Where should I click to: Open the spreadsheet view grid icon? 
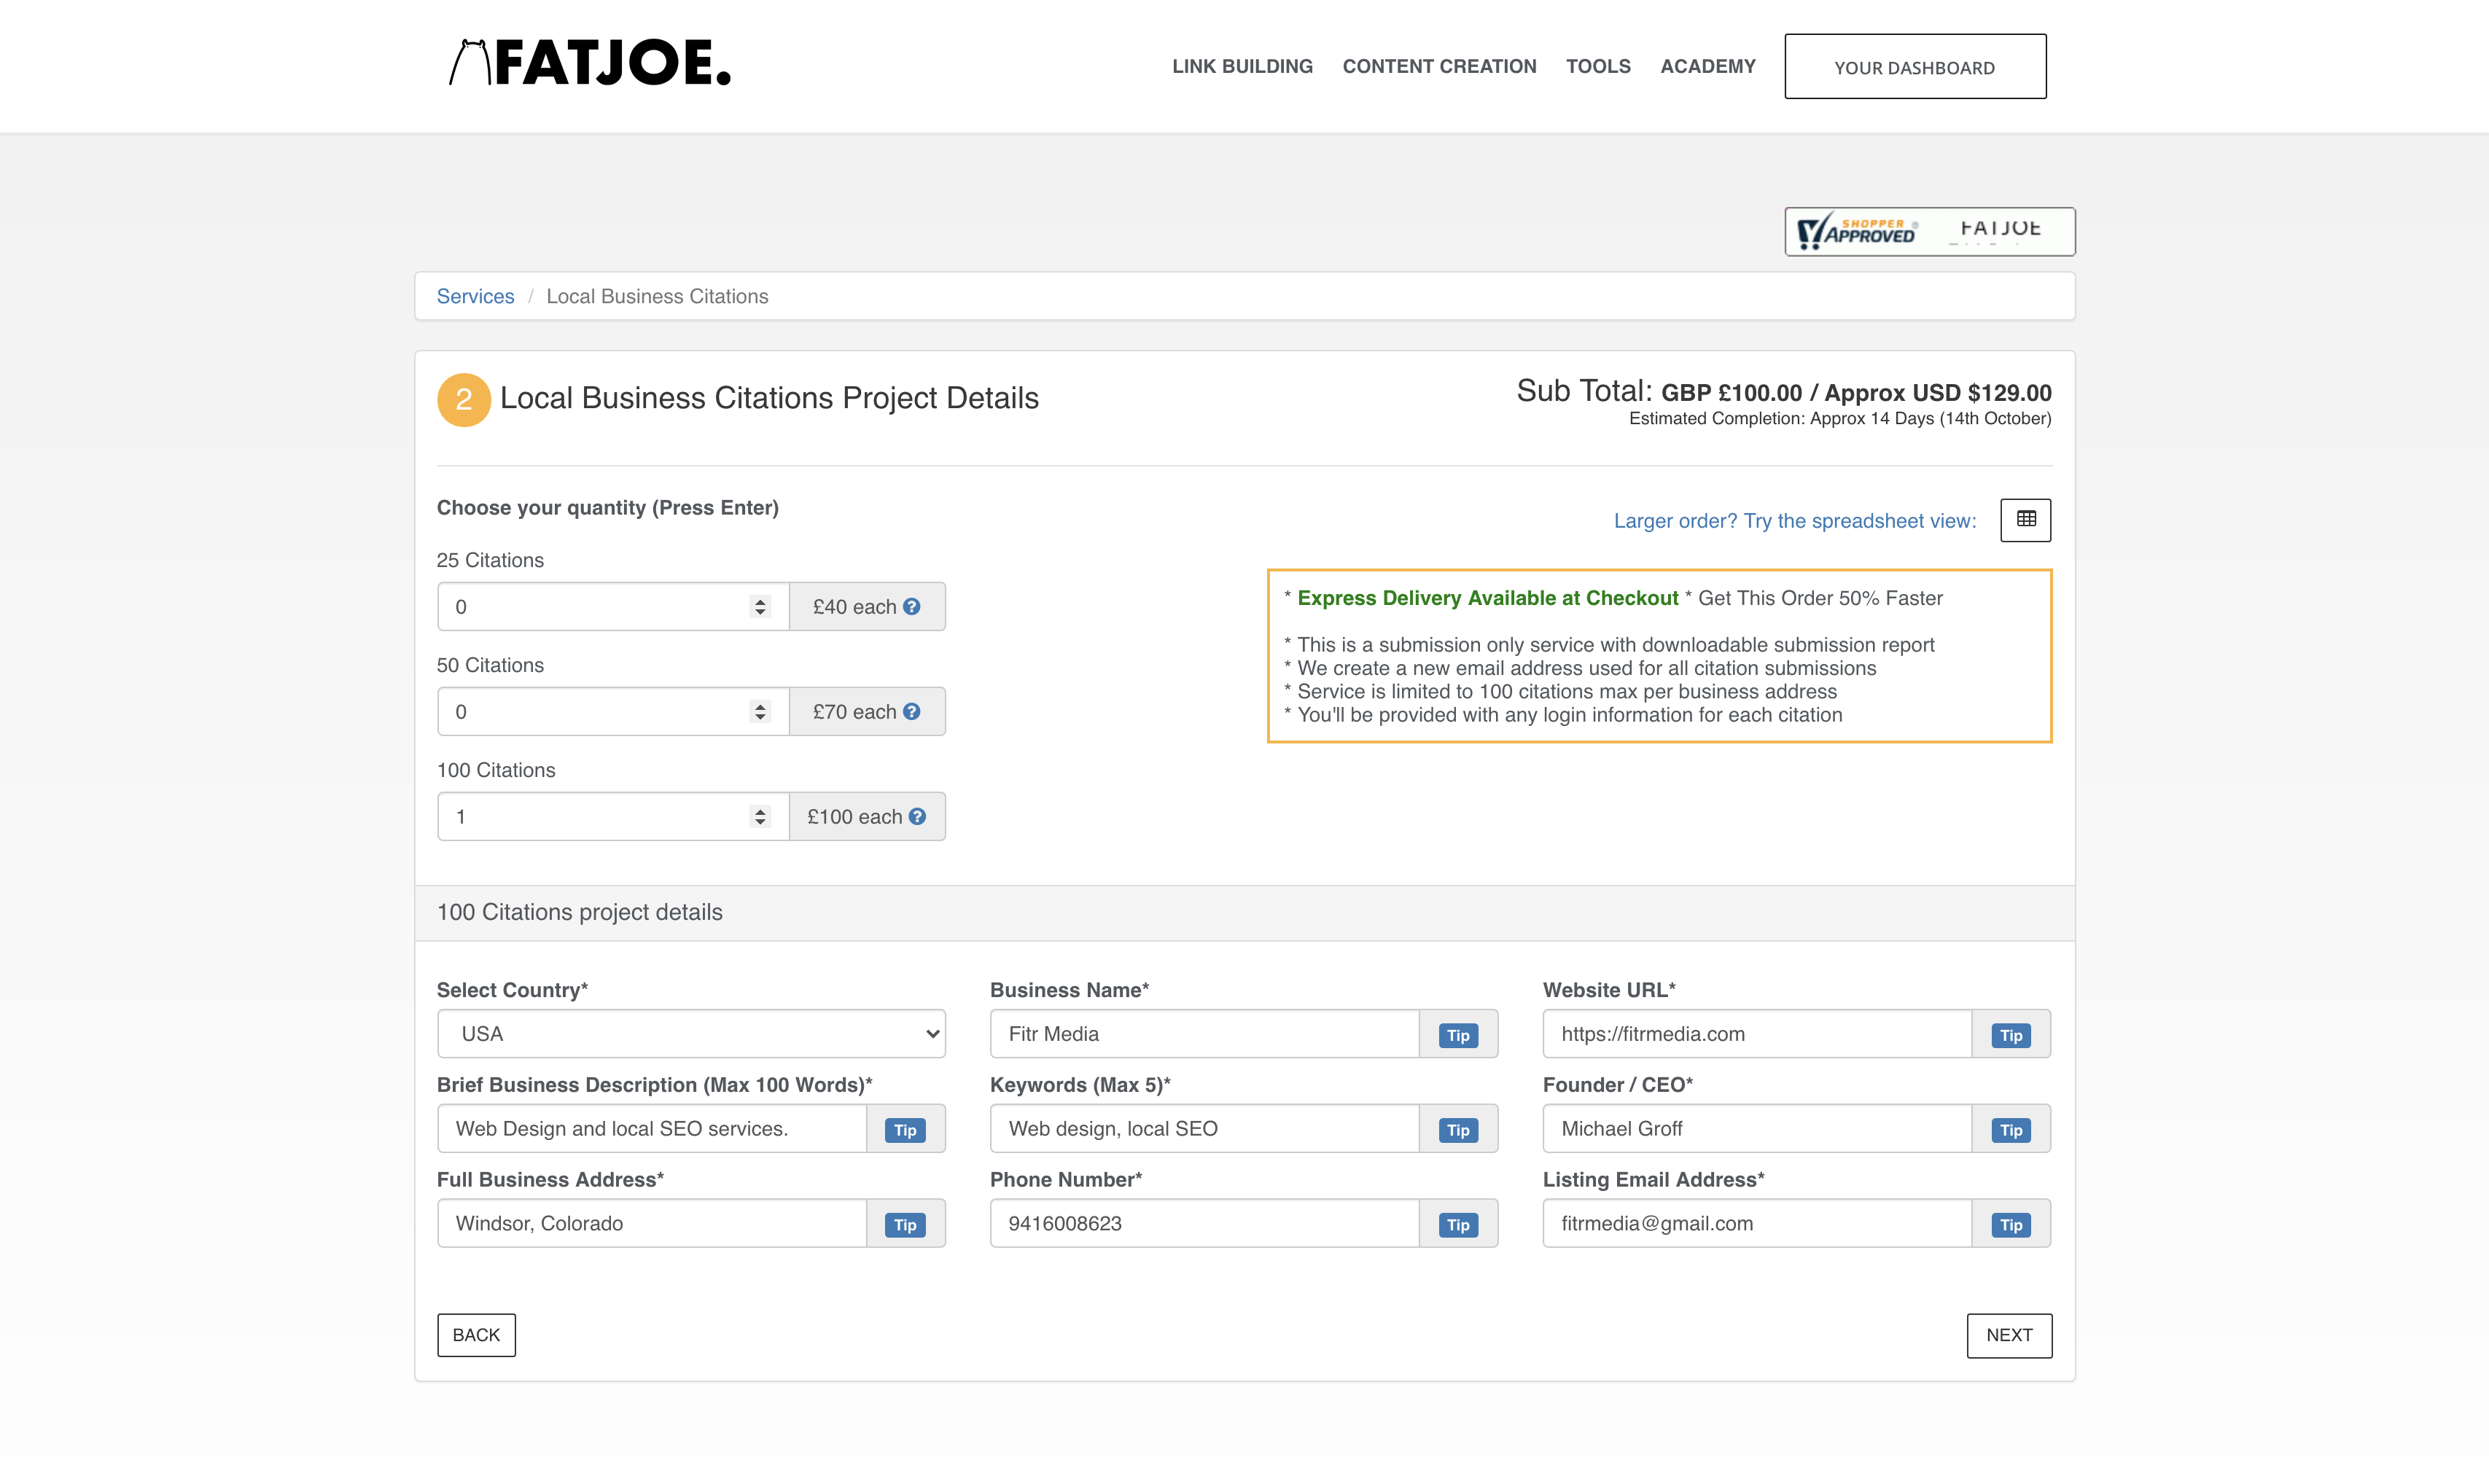coord(2025,520)
